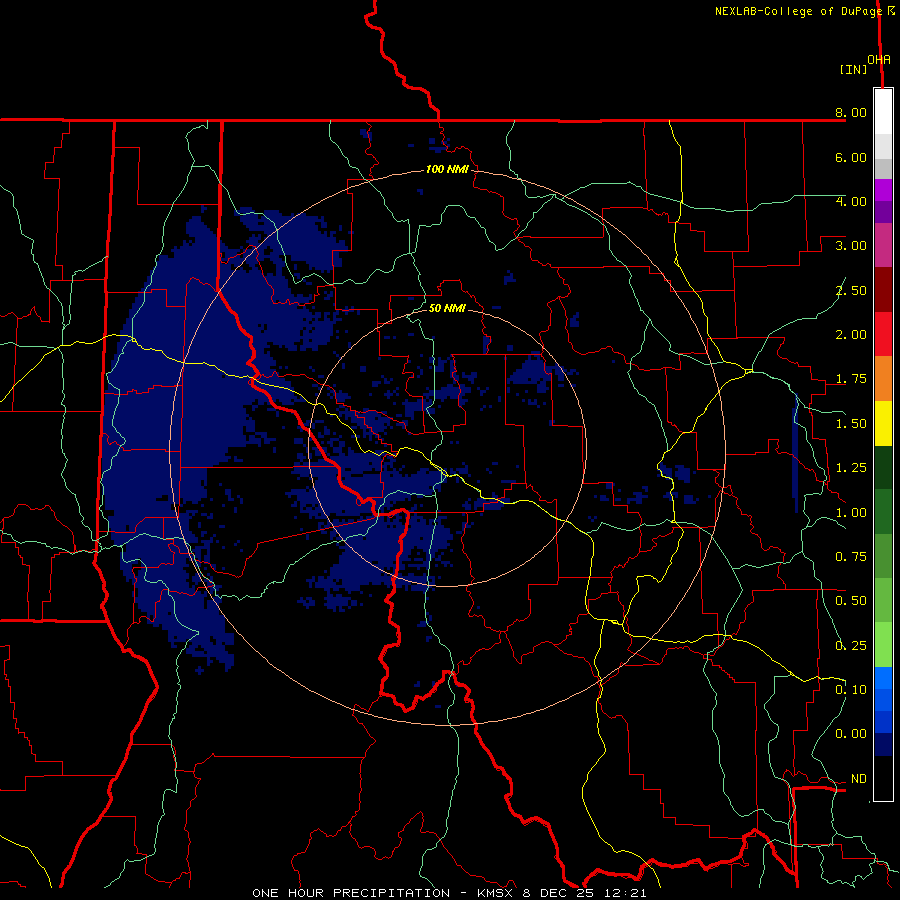
Task: Click the [IN] units label
Action: (x=853, y=69)
